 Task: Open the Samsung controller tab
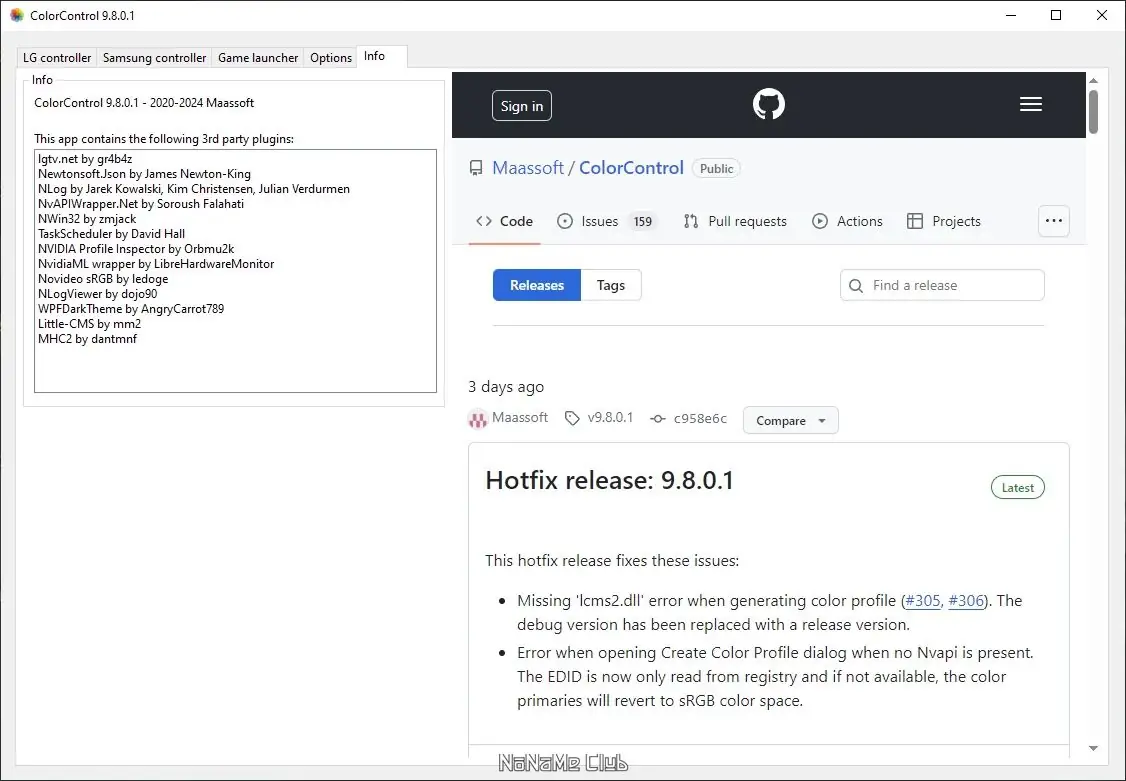(x=154, y=58)
